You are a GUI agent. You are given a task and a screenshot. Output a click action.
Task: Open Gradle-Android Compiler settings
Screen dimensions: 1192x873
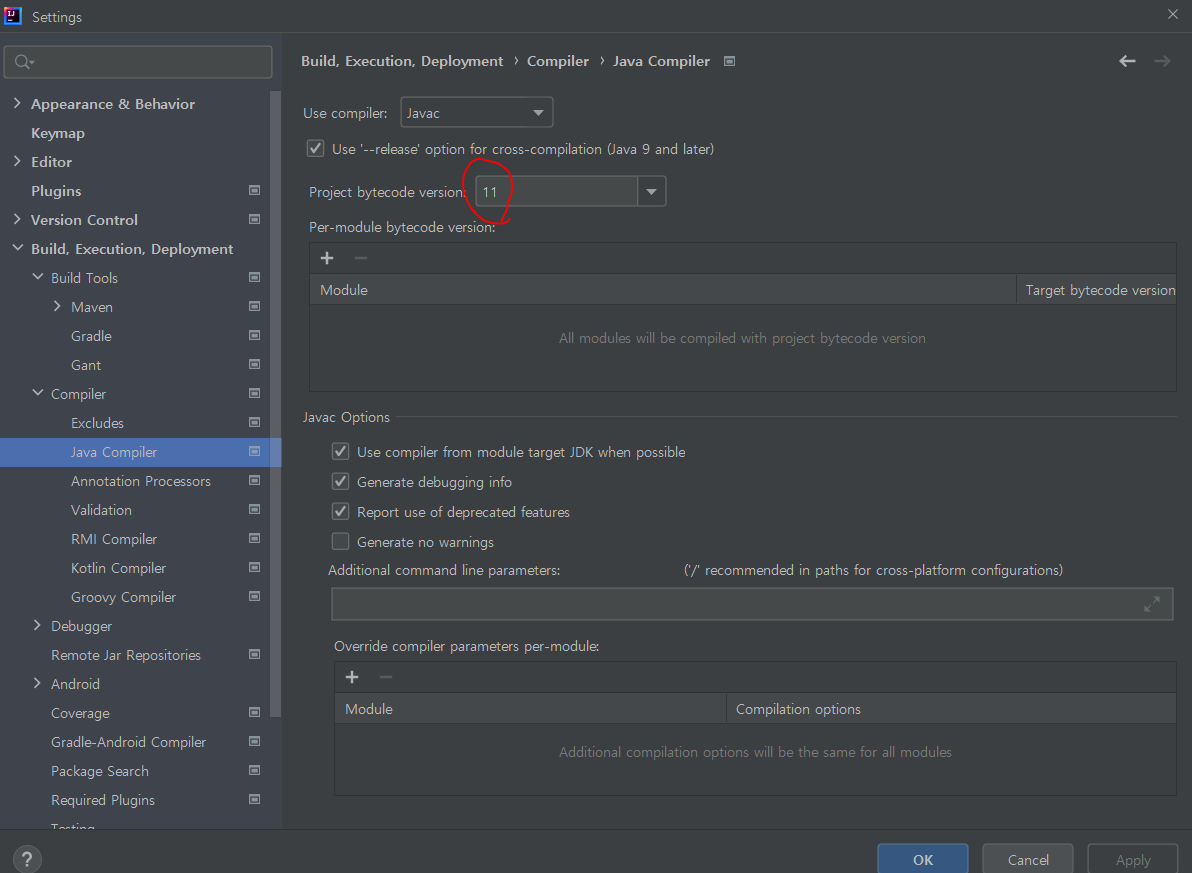[x=128, y=742]
